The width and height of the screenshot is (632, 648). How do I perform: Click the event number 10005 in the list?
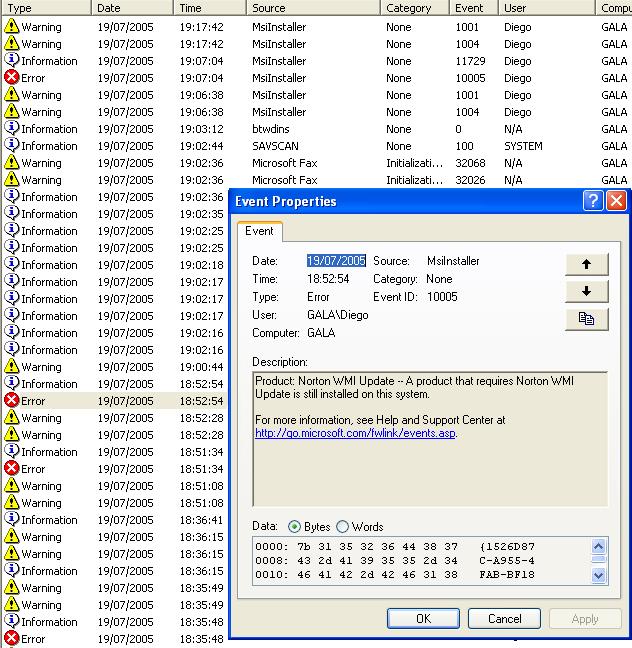point(470,78)
